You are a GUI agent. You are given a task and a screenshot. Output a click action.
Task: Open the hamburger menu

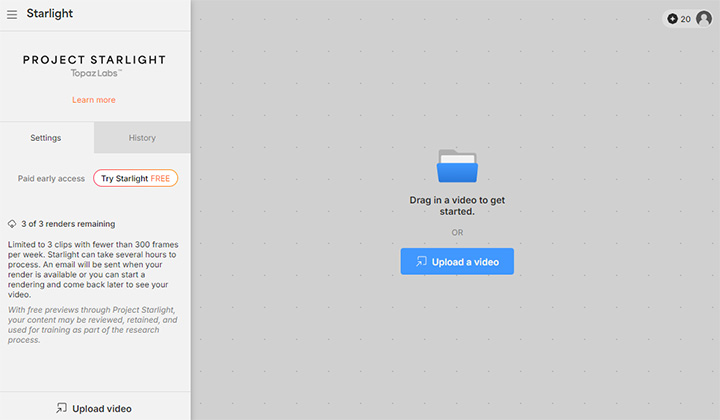[x=12, y=15]
